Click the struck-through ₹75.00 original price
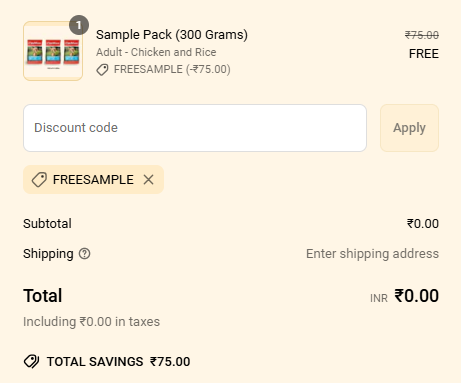 (422, 35)
